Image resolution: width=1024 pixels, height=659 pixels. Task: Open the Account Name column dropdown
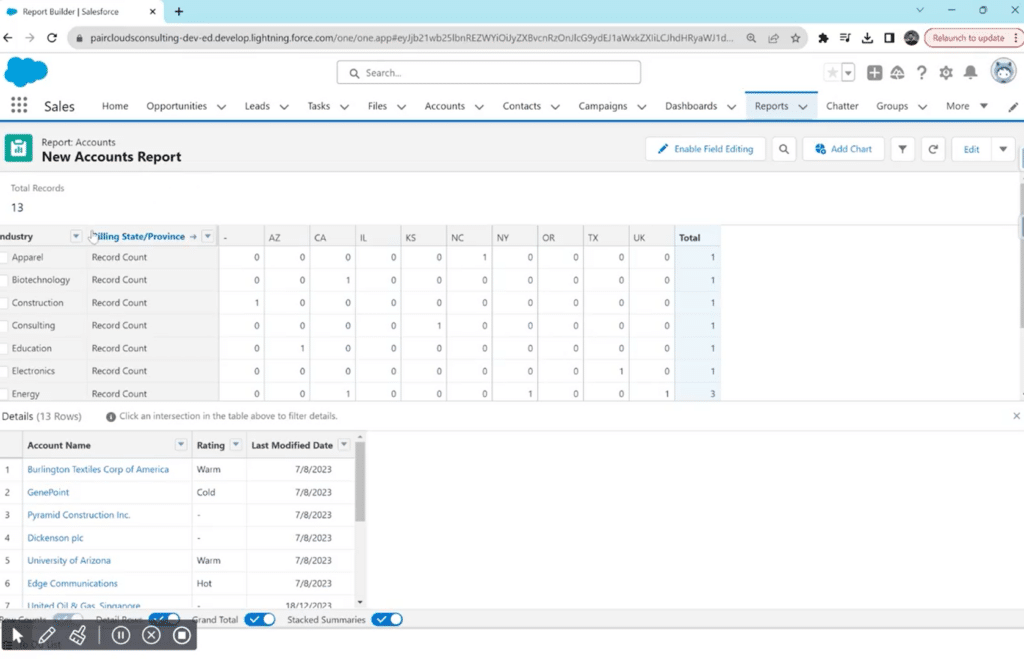click(180, 445)
